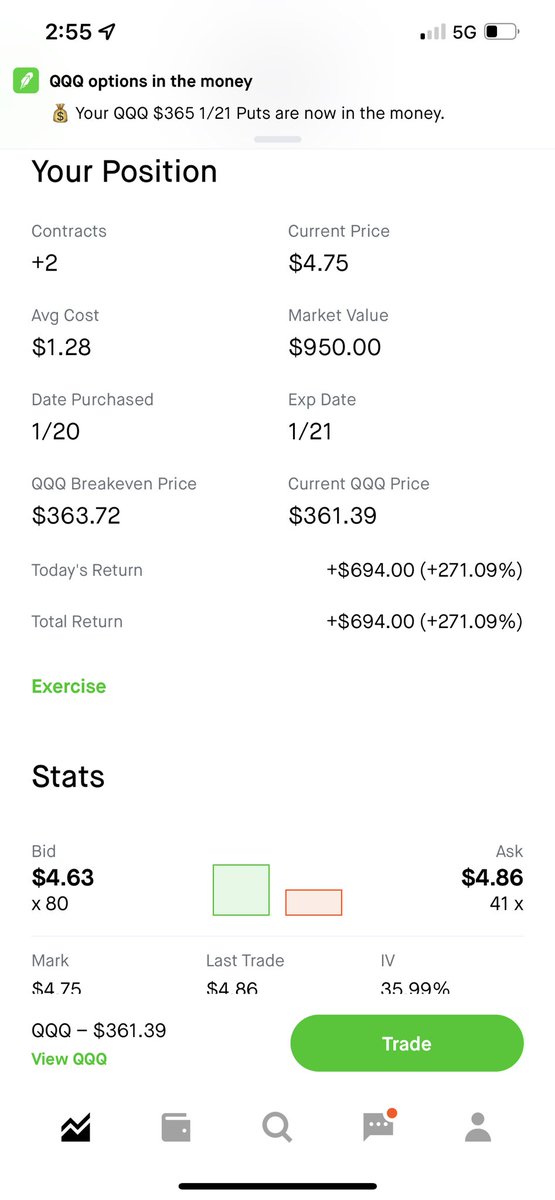The width and height of the screenshot is (555, 1200).
Task: Tap the Total Return row
Action: coord(277,621)
